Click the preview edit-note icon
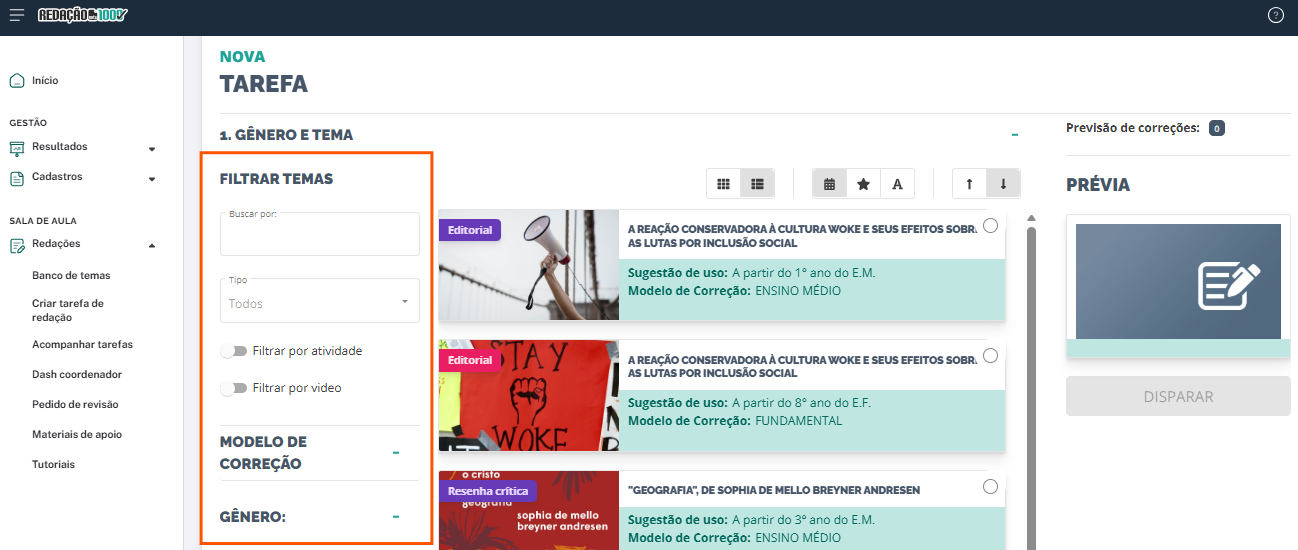Viewport: 1298px width, 550px height. pos(1228,284)
